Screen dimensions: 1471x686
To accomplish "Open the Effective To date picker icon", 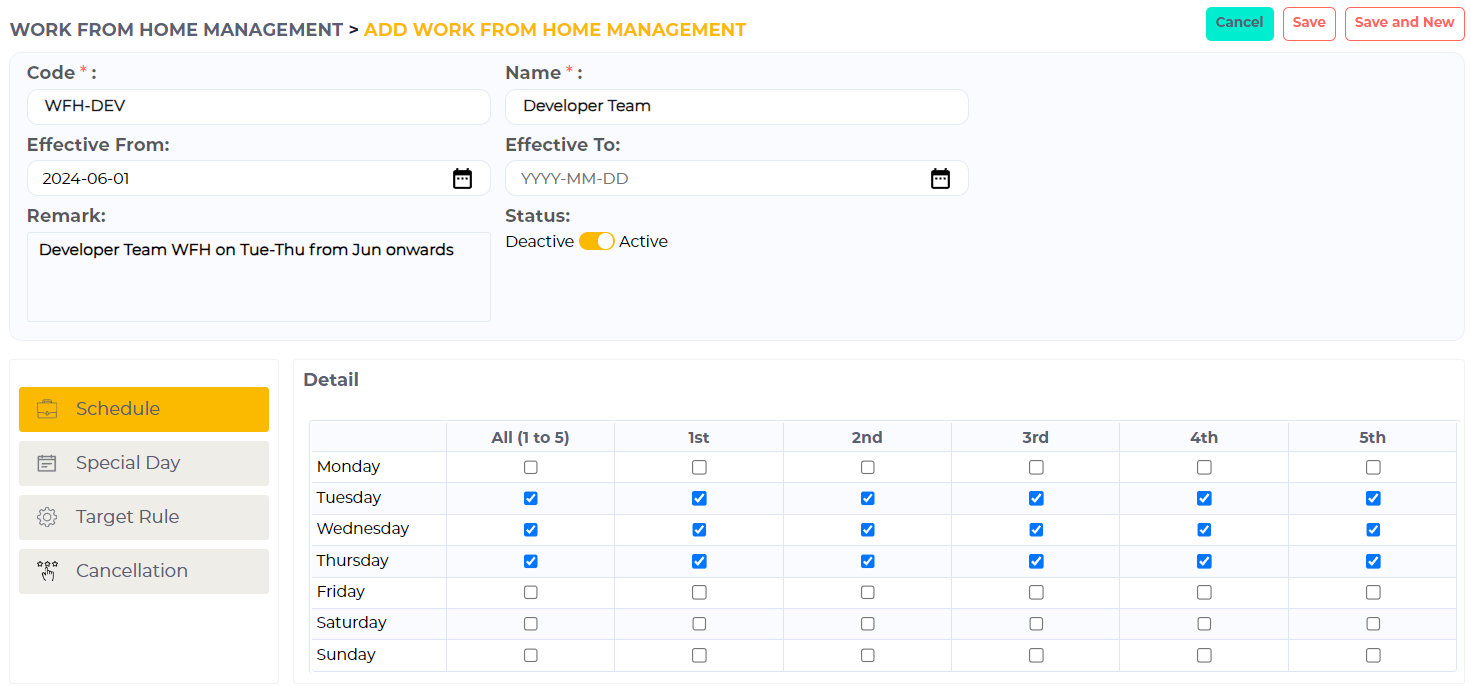I will point(940,177).
